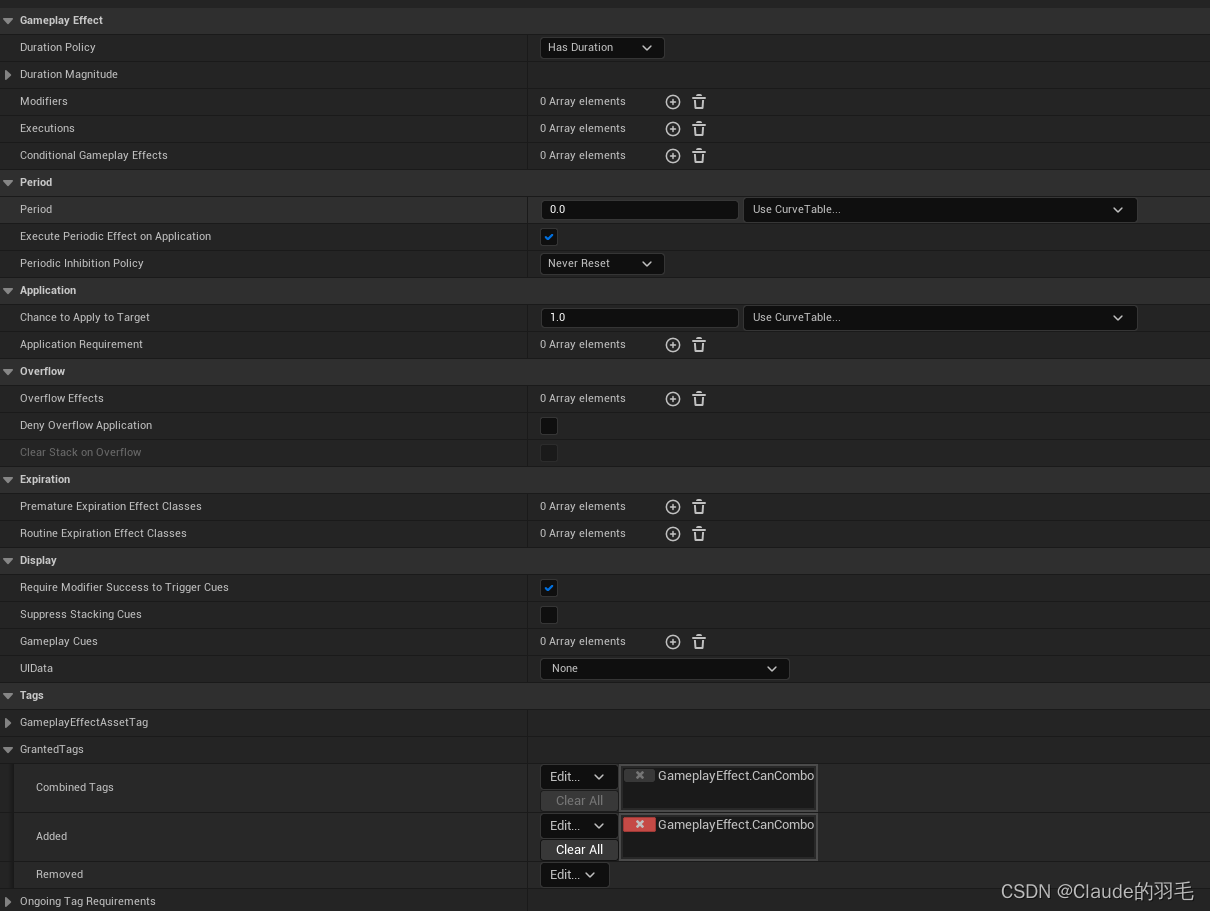Collapse Gameplay Effect section
The image size is (1210, 911).
[8, 21]
